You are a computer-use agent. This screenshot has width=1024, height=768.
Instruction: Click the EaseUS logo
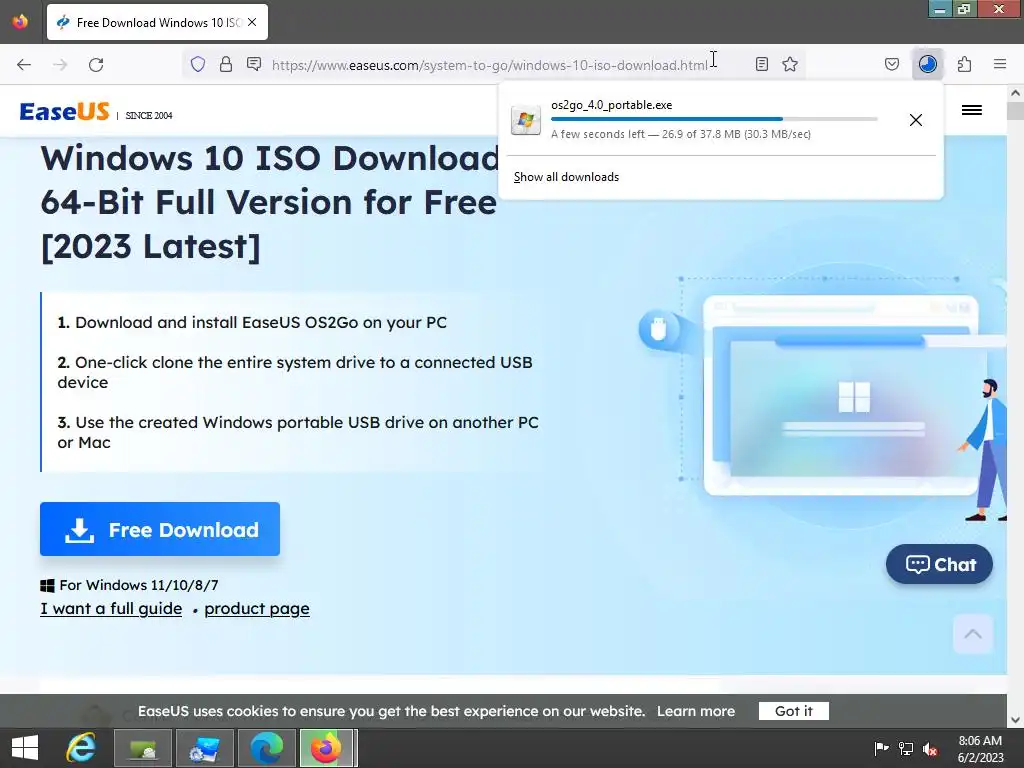point(64,111)
